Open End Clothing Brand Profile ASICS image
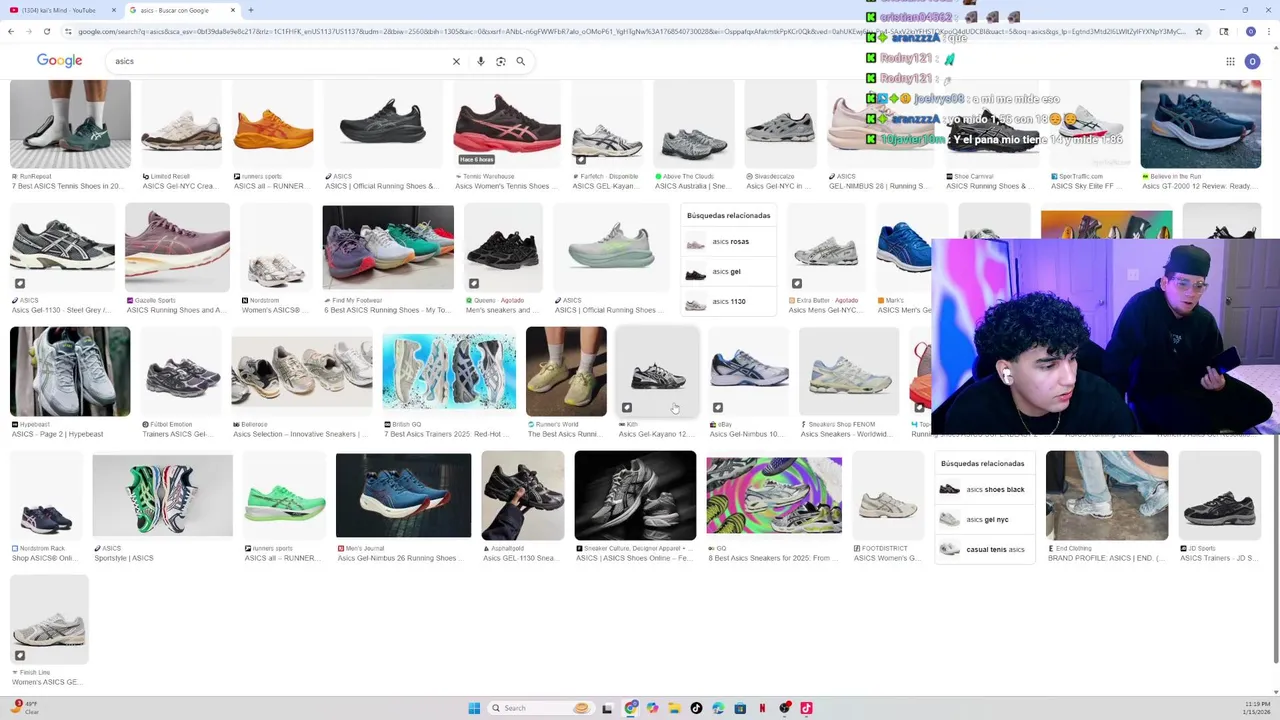Viewport: 1280px width, 720px height. tap(1107, 495)
